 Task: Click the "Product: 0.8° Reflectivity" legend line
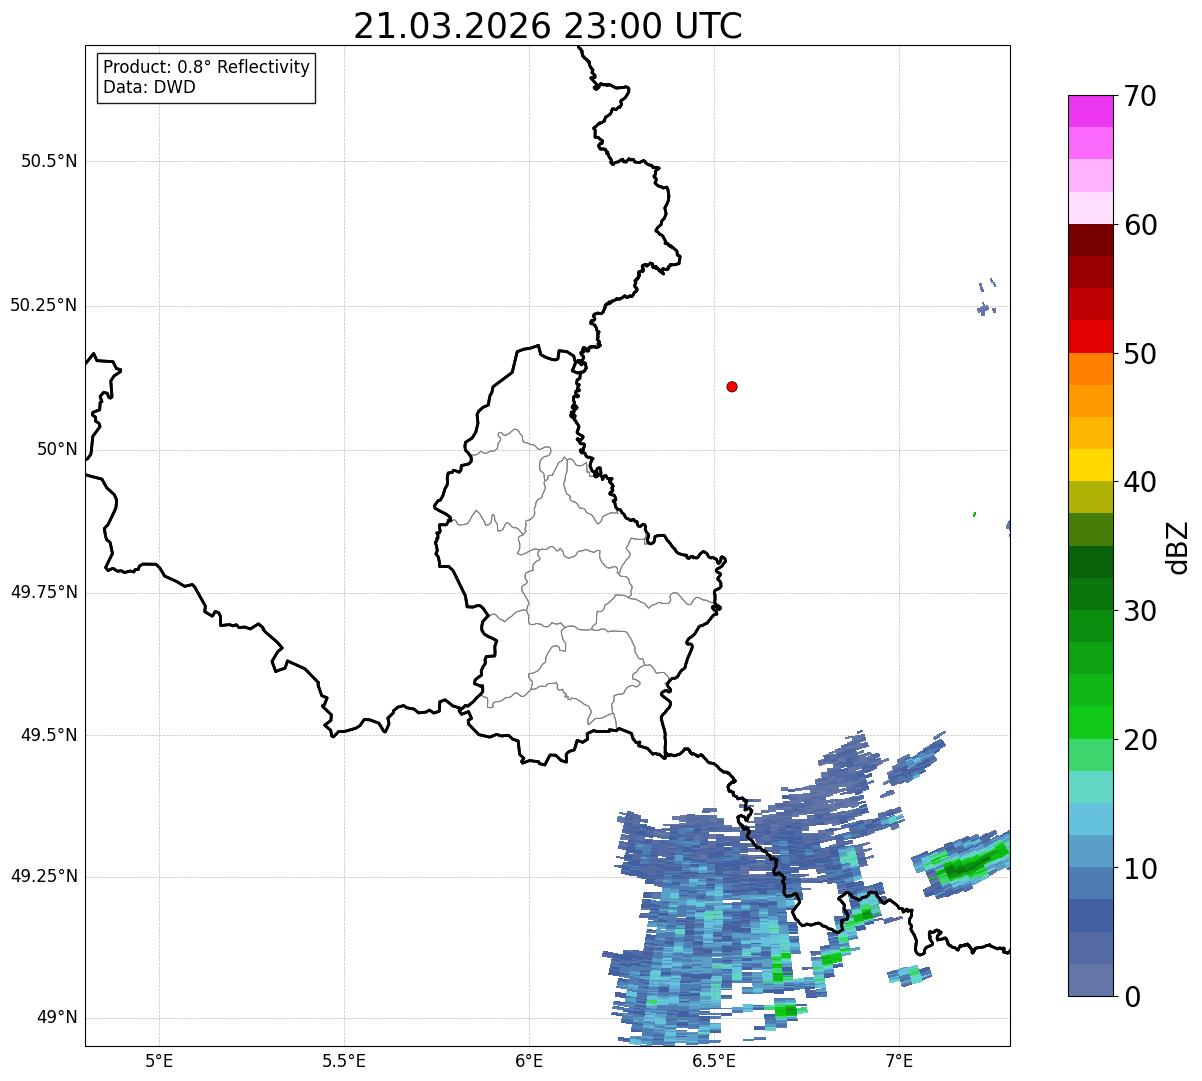207,67
